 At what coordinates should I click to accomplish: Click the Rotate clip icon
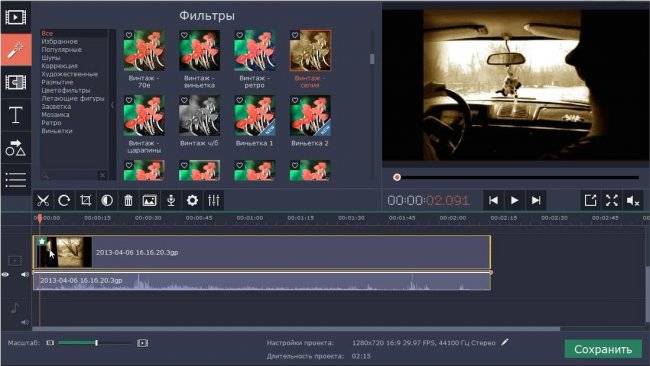64,201
